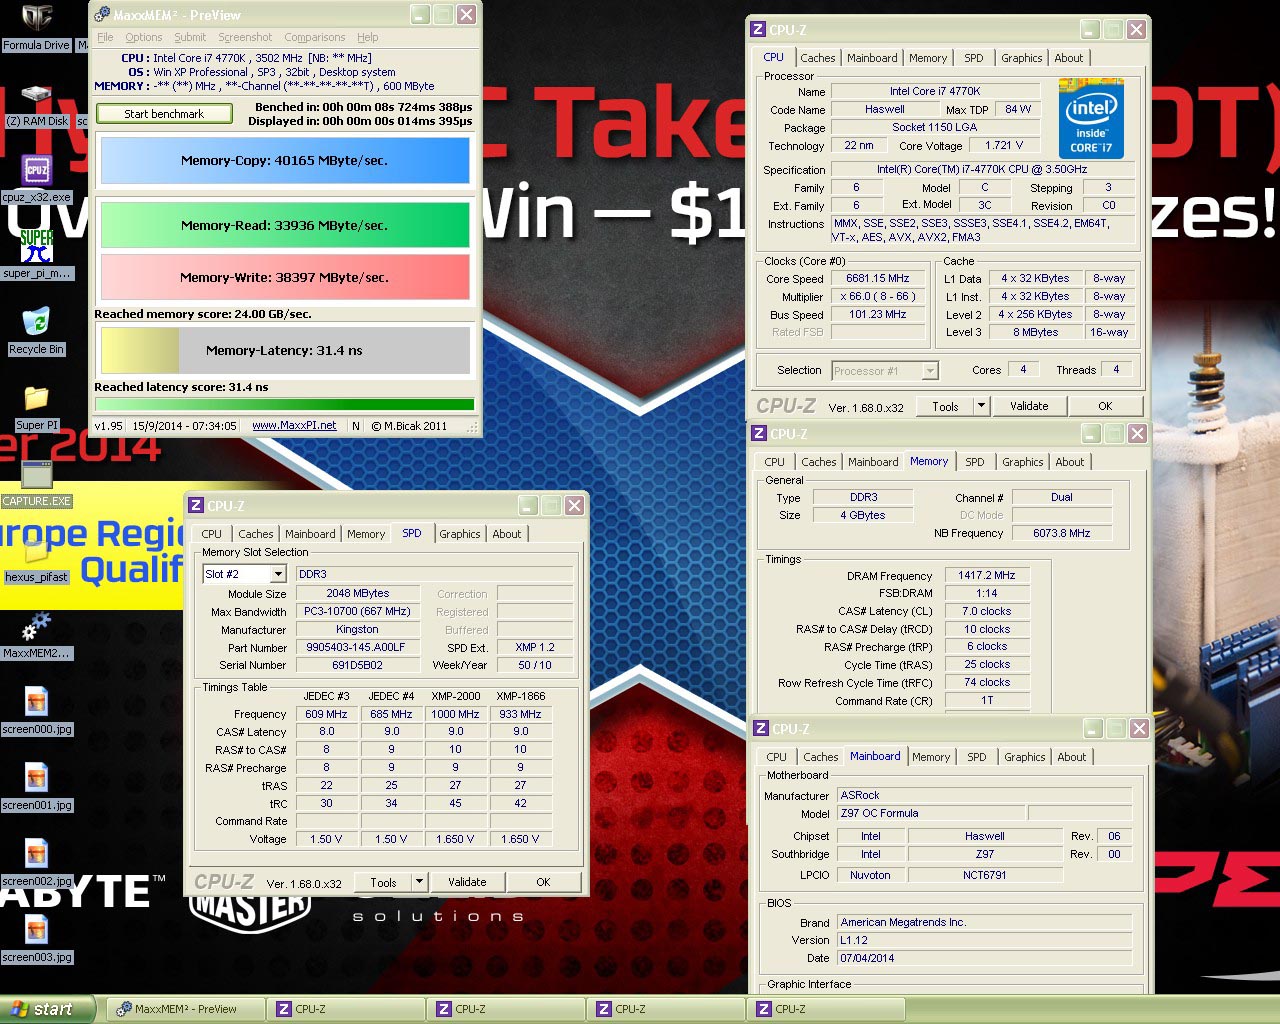Open the Screenshot menu in MaxxMEM

(245, 37)
